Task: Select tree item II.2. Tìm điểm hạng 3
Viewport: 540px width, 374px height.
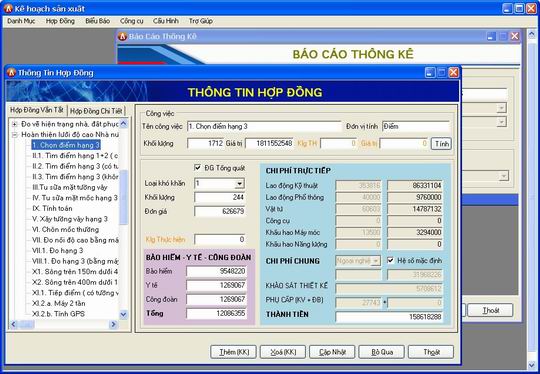Action: [75, 166]
